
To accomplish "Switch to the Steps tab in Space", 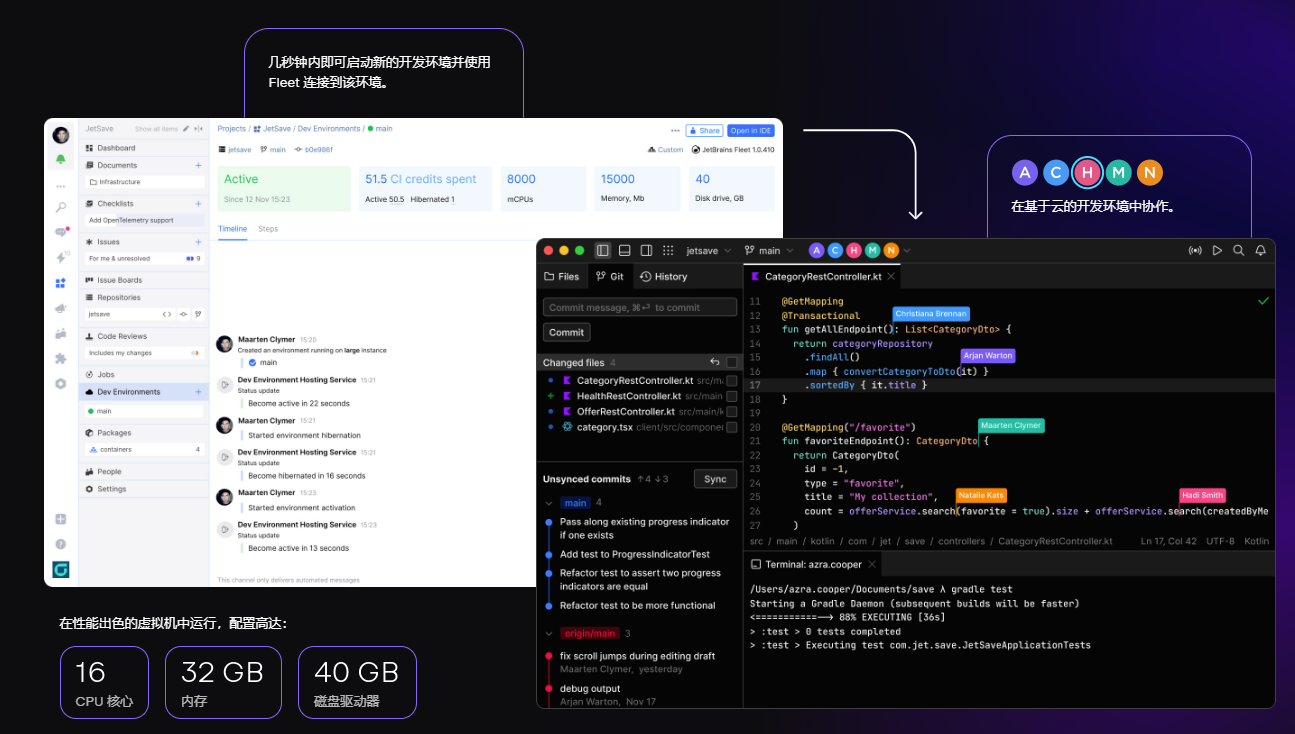I will [x=268, y=229].
